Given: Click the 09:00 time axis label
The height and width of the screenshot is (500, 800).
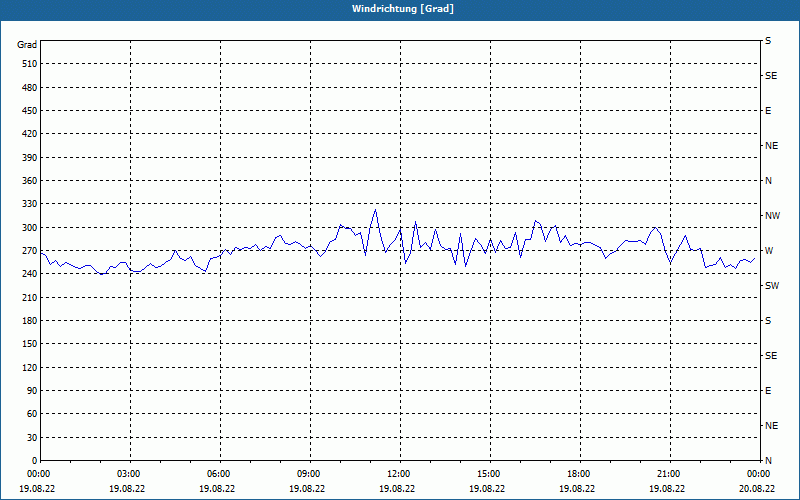Looking at the screenshot, I should (x=309, y=474).
